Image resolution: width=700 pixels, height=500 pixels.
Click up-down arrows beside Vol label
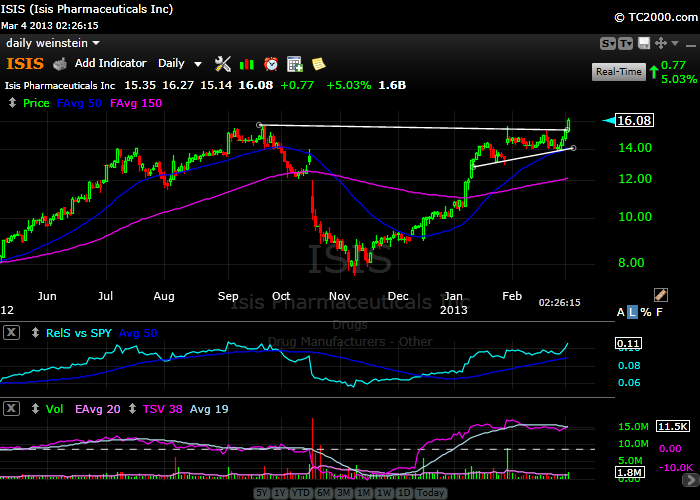pos(35,408)
